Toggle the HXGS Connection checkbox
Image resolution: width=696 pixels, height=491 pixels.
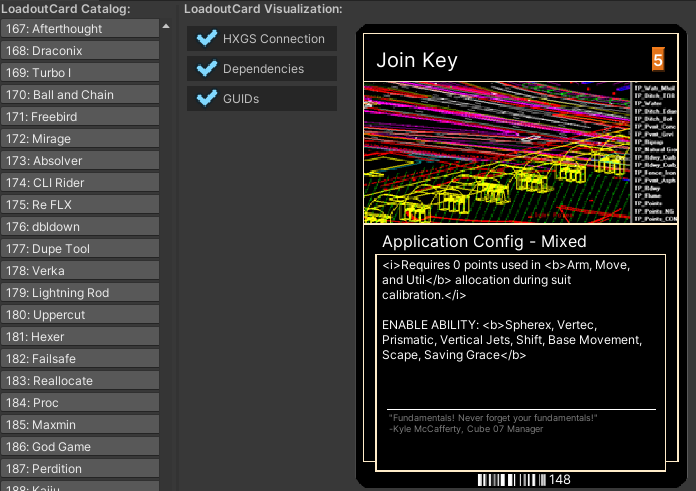tap(208, 39)
